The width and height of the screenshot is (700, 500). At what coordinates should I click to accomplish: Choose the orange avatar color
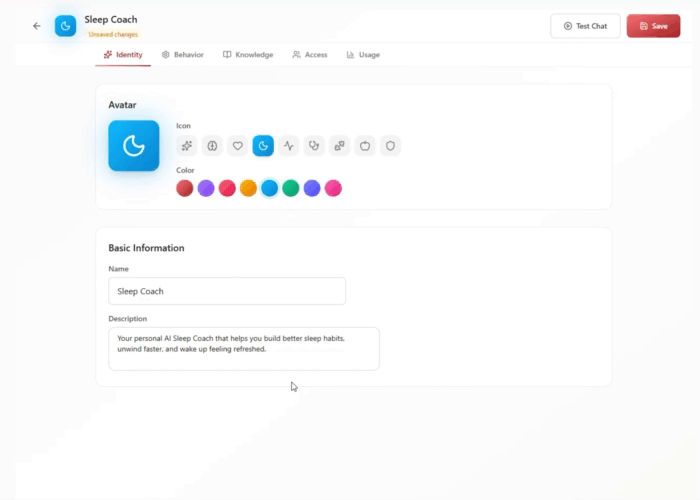(x=248, y=188)
